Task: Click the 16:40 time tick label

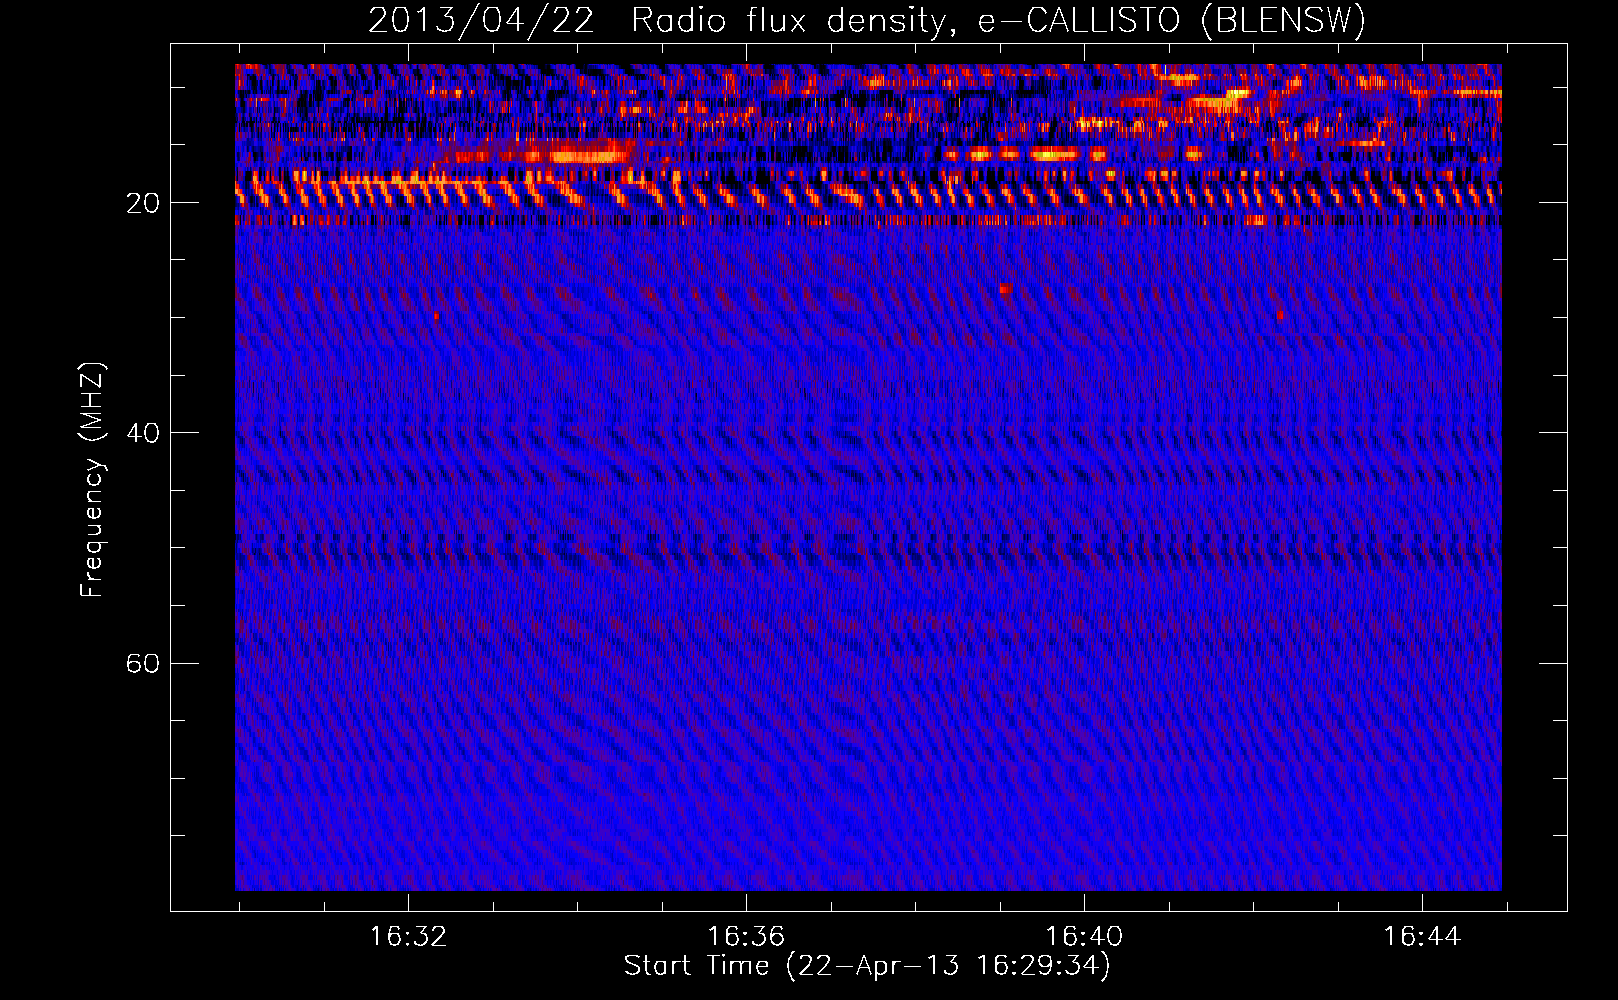Action: pyautogui.click(x=1084, y=937)
